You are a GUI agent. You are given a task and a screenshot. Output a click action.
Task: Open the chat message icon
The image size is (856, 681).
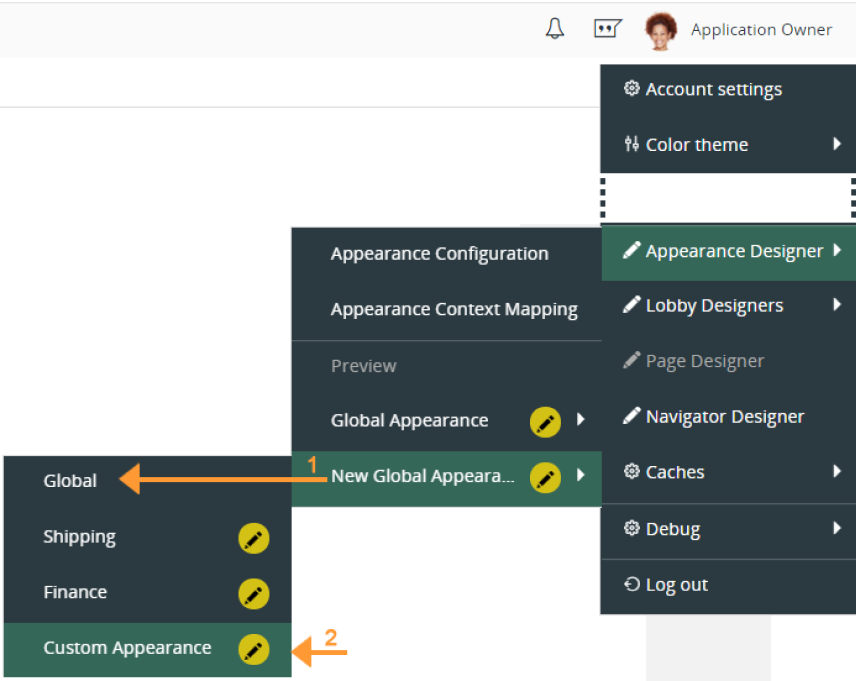coord(607,29)
